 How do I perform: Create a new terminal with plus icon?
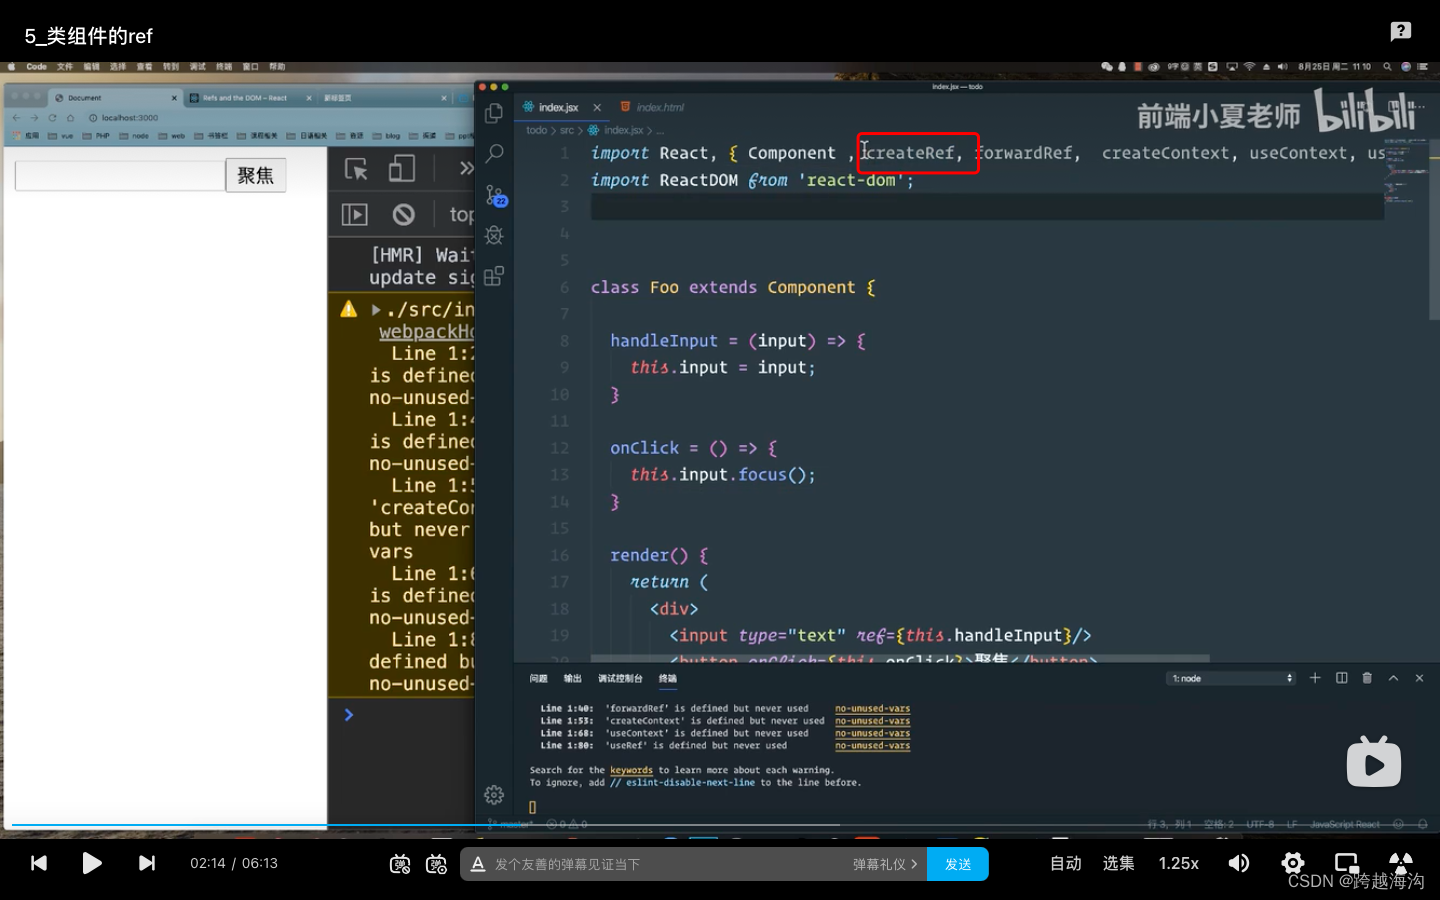point(1315,678)
